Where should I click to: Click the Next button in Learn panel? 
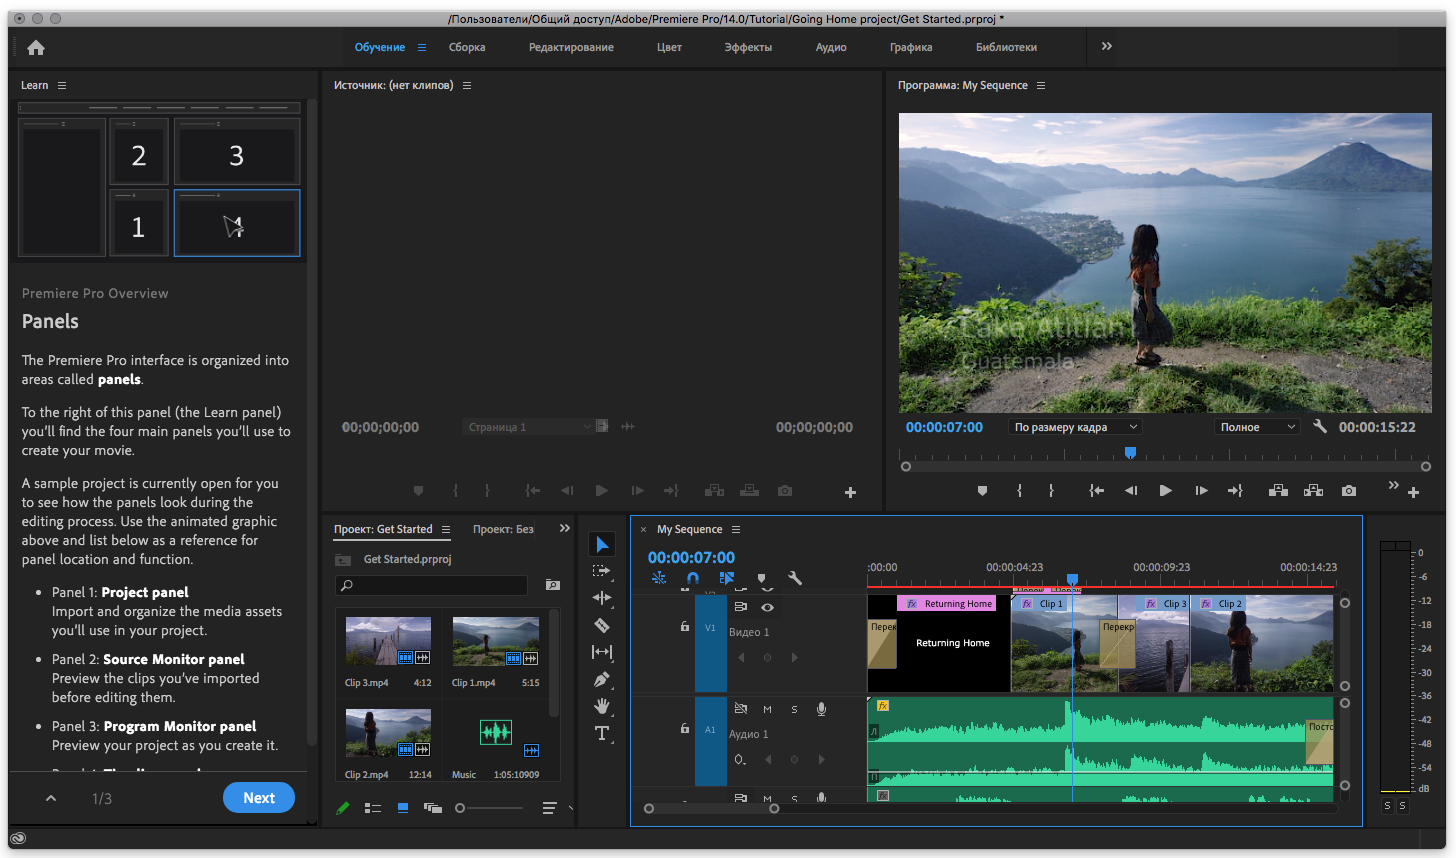(258, 798)
